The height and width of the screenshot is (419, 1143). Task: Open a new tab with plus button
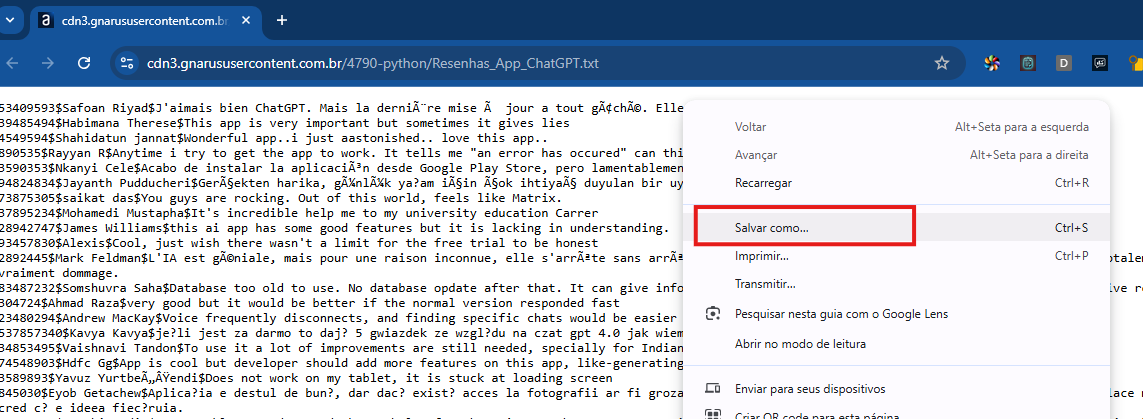tap(282, 20)
